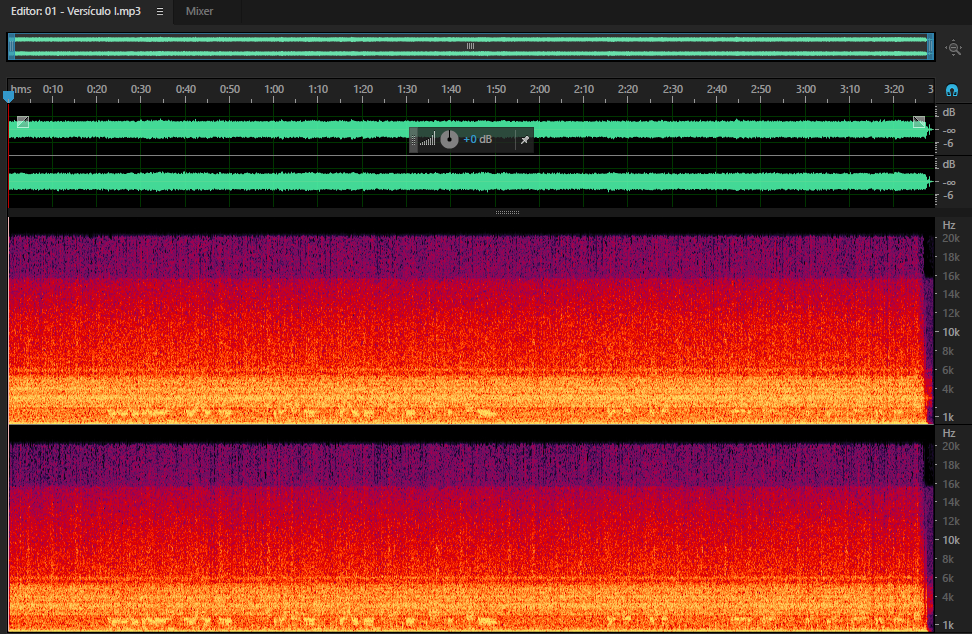Click the hms time format label
This screenshot has width=972, height=634.
tap(21, 89)
